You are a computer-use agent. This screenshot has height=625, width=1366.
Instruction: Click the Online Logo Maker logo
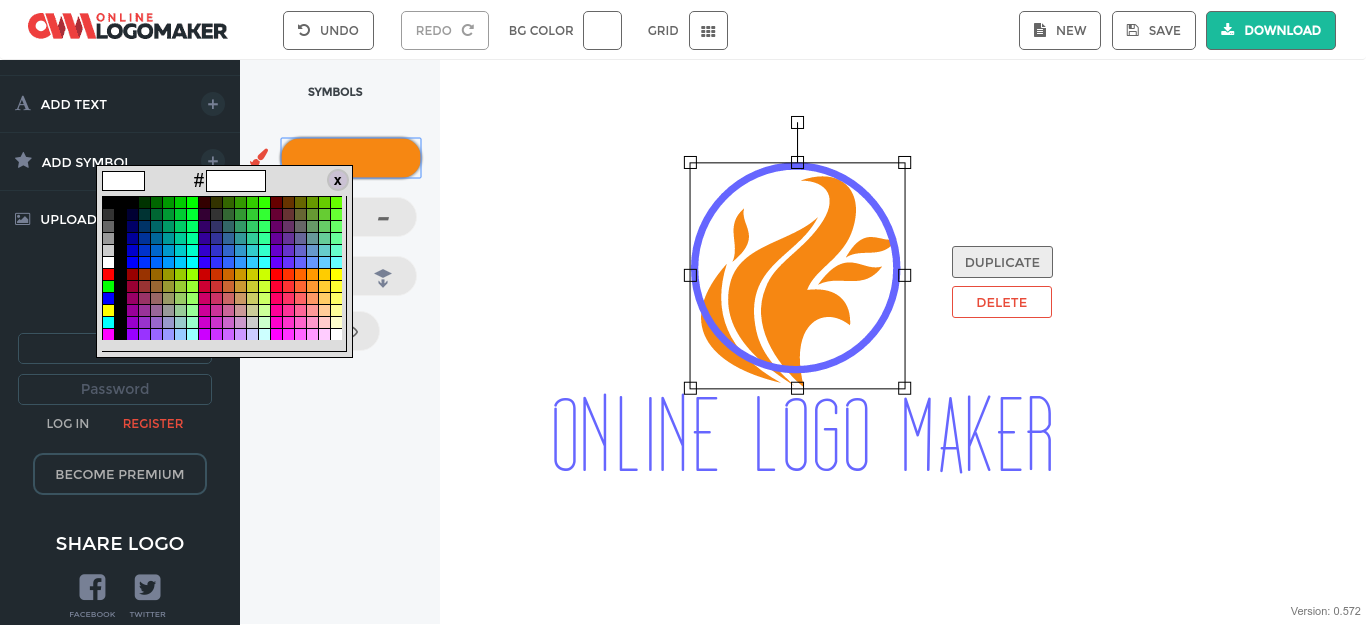[128, 27]
